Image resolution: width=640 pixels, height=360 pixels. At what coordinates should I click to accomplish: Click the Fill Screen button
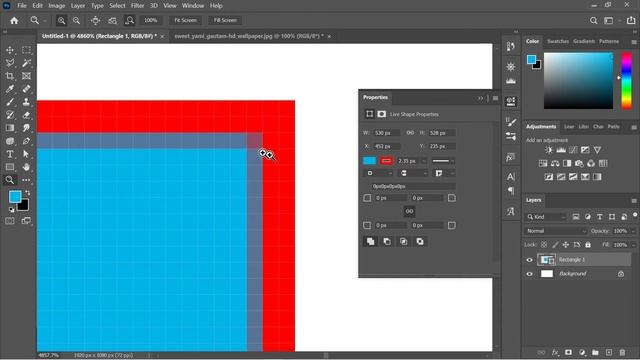pyautogui.click(x=225, y=20)
